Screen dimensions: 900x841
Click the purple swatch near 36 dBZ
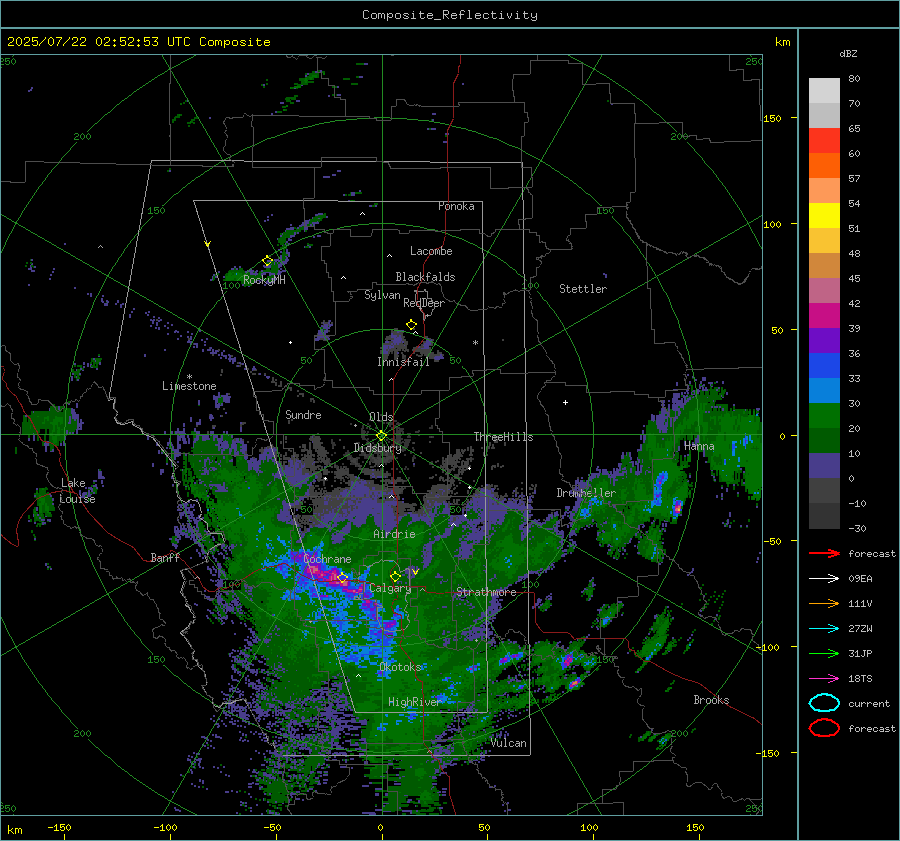tap(824, 341)
